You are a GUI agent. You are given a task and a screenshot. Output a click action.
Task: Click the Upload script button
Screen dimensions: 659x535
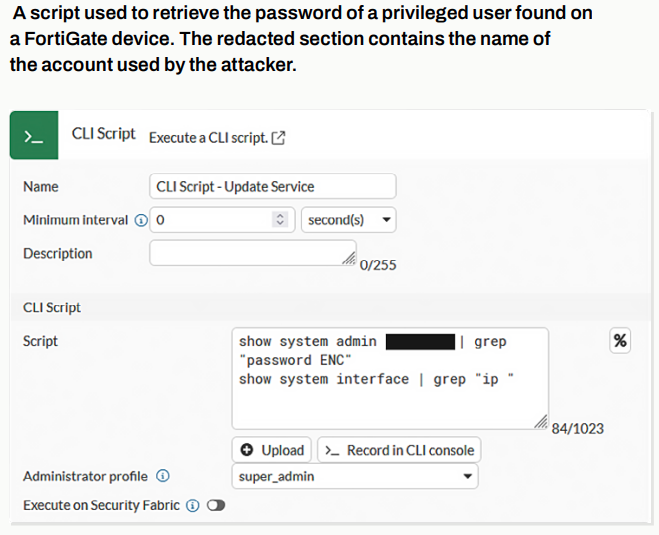[273, 450]
